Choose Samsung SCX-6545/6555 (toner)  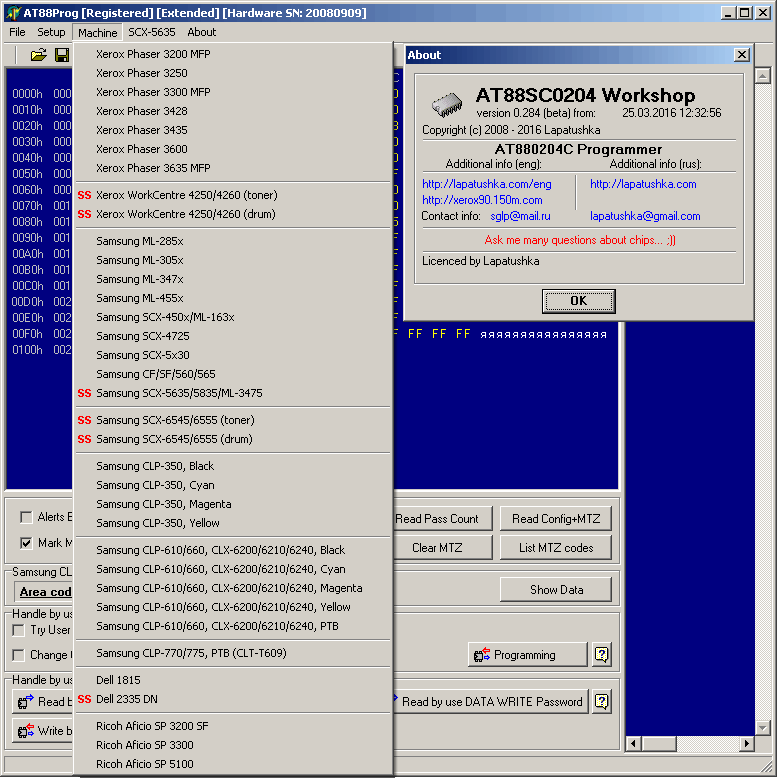[x=233, y=420]
